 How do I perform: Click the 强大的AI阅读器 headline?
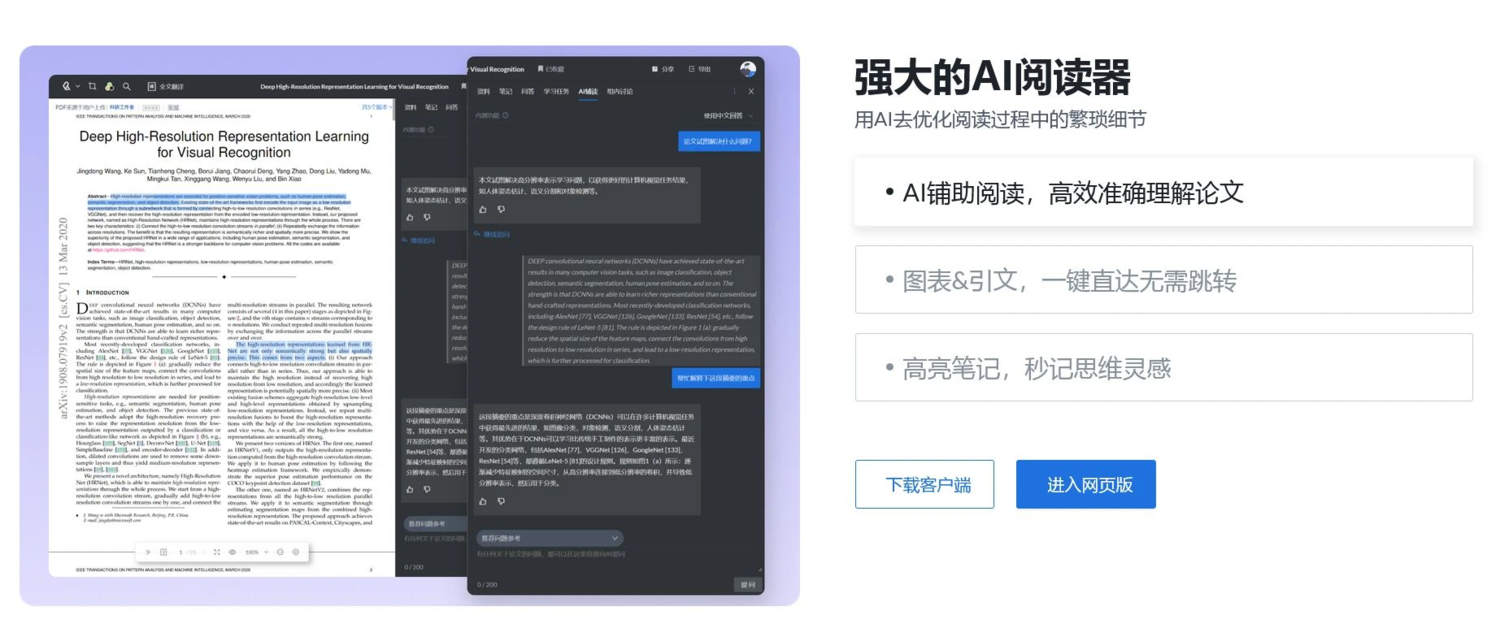[x=992, y=77]
